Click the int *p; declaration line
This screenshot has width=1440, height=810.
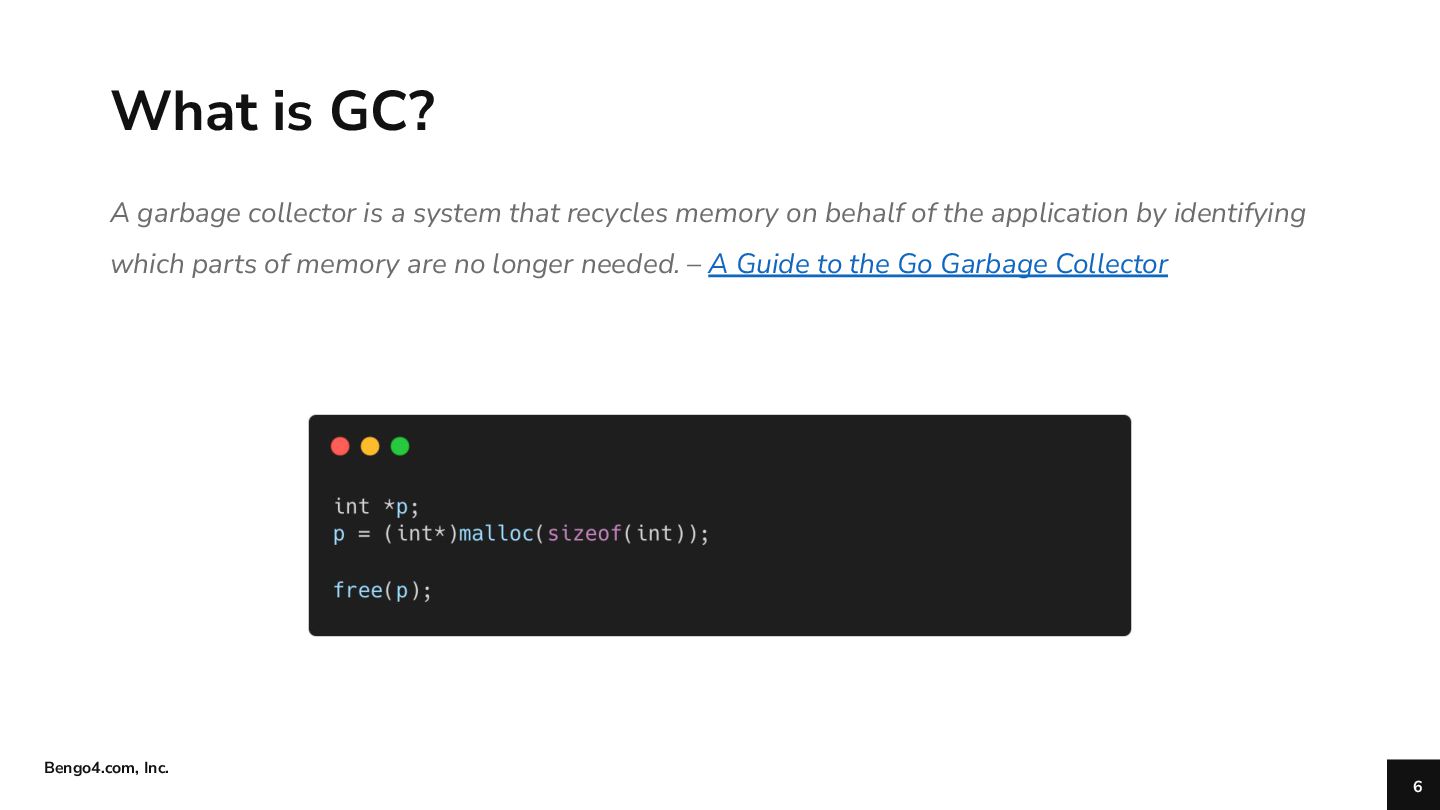(x=376, y=506)
